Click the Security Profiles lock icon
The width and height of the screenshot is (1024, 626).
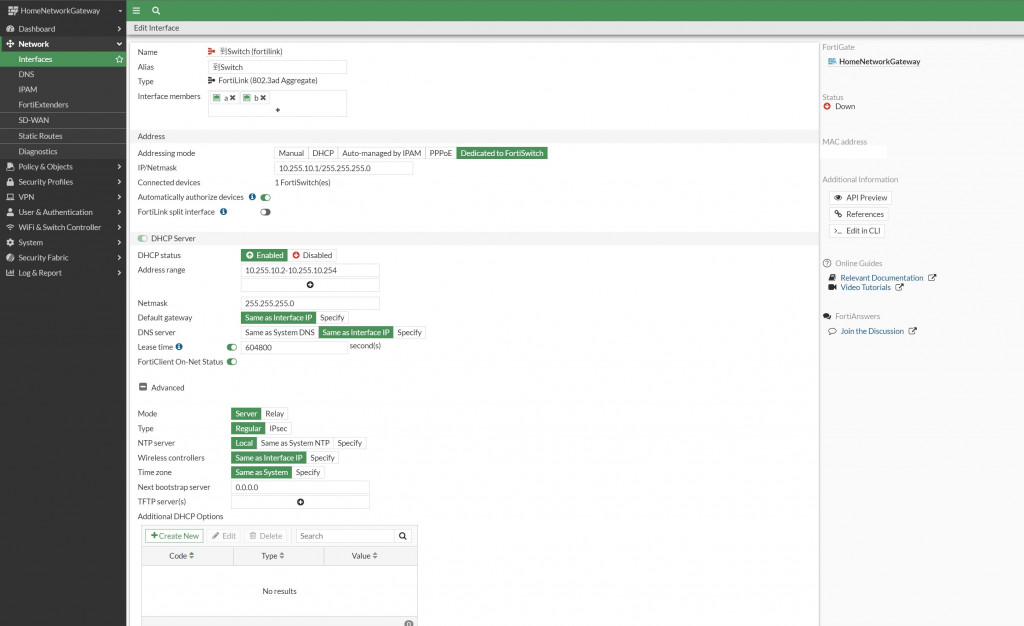click(10, 181)
